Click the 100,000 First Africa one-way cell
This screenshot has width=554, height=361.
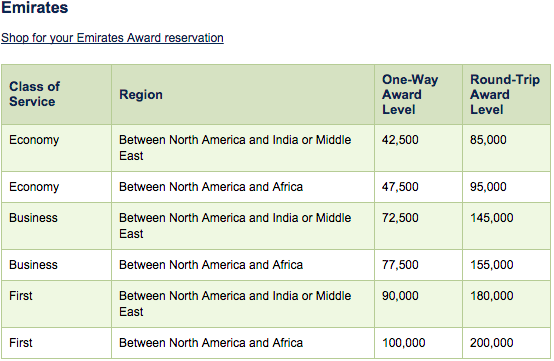[403, 343]
